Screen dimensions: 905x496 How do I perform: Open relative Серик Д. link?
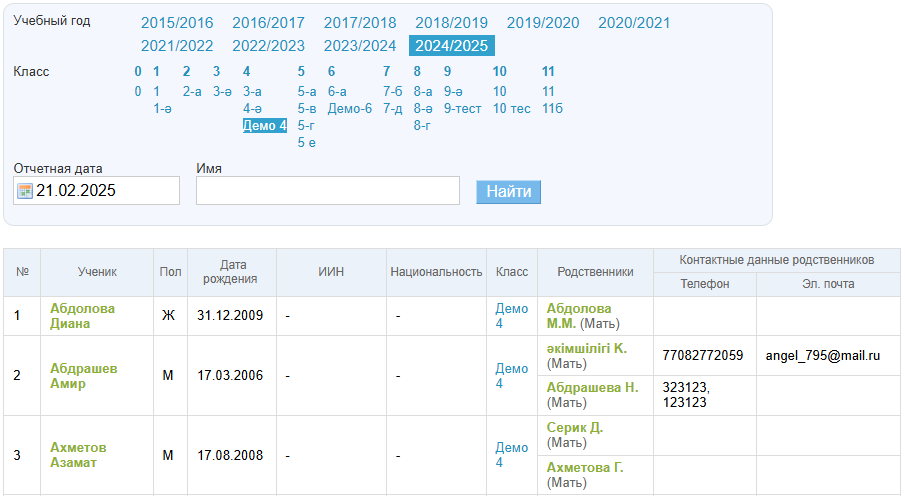pos(575,427)
